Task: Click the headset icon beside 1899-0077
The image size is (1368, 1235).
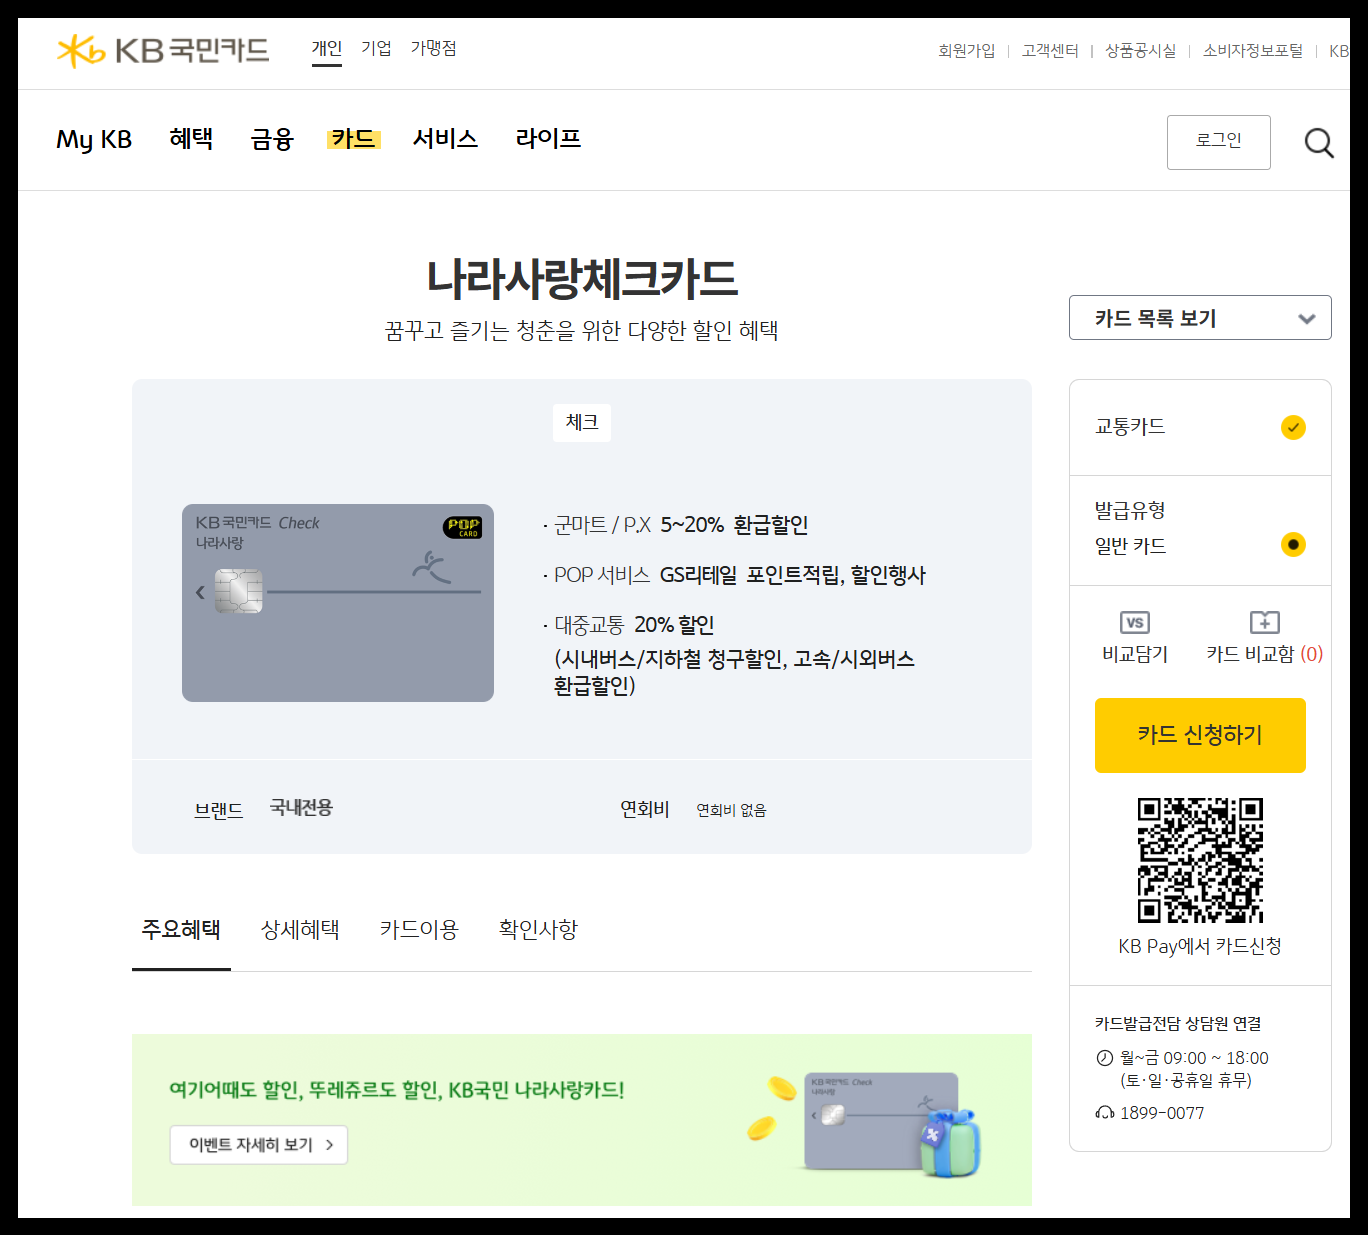Action: tap(1105, 1113)
